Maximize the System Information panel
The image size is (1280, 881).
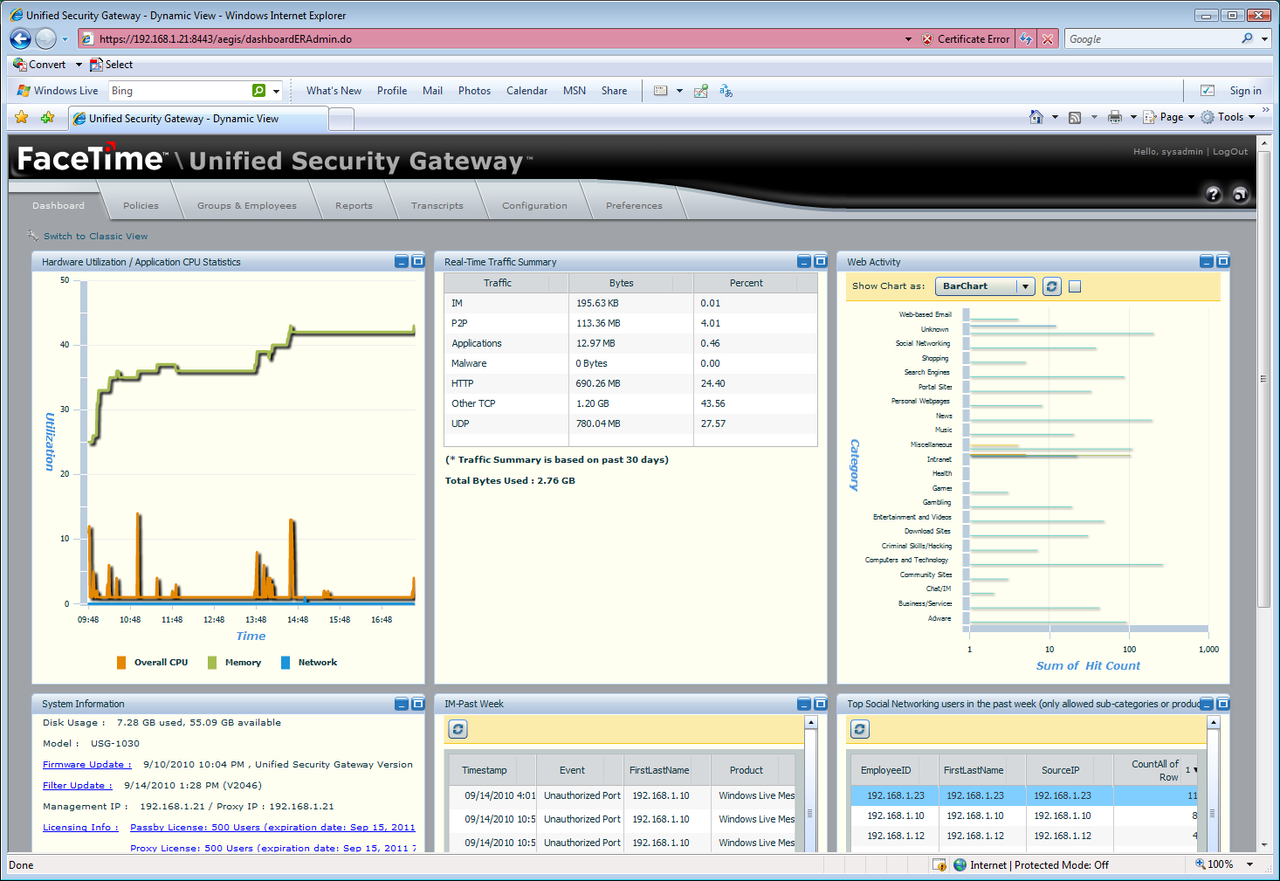click(417, 704)
